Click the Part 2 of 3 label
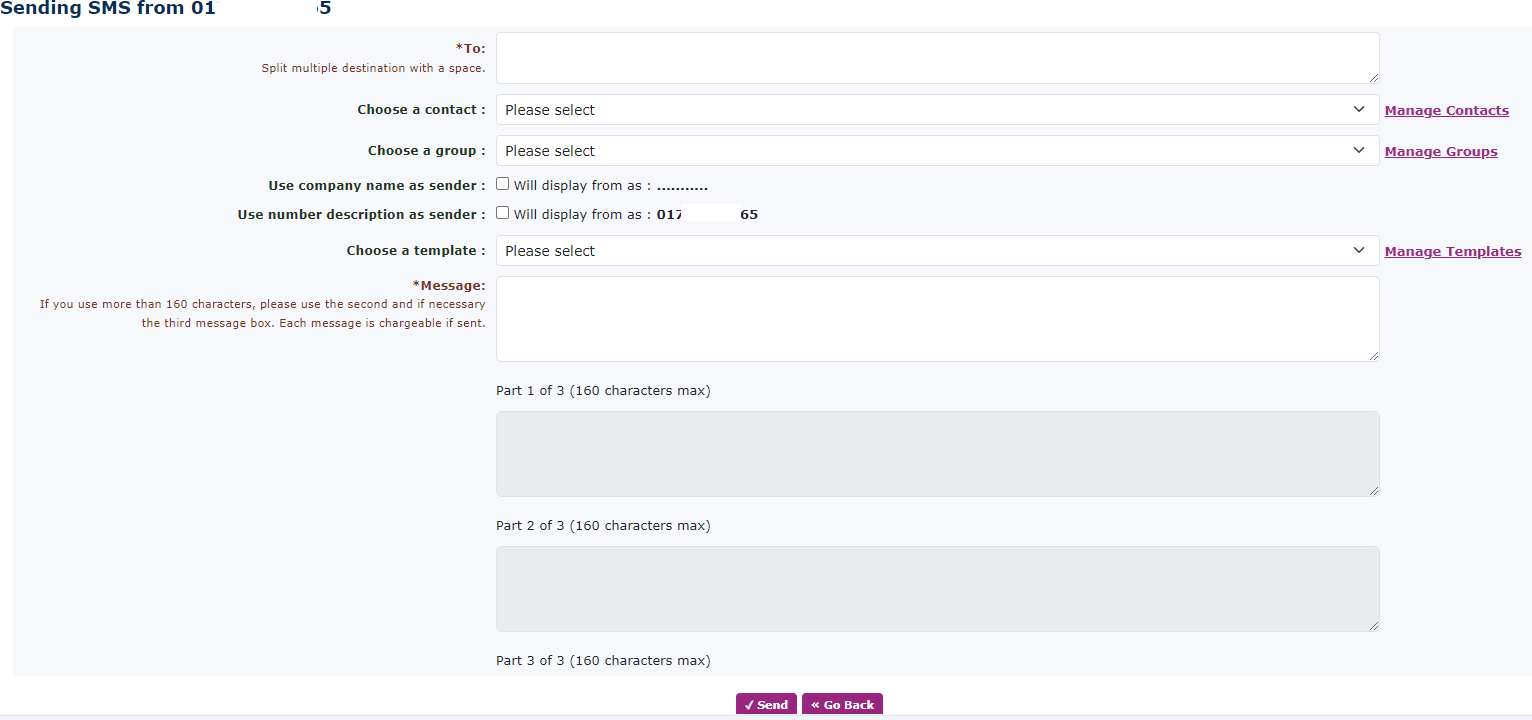This screenshot has width=1532, height=720. click(x=603, y=526)
